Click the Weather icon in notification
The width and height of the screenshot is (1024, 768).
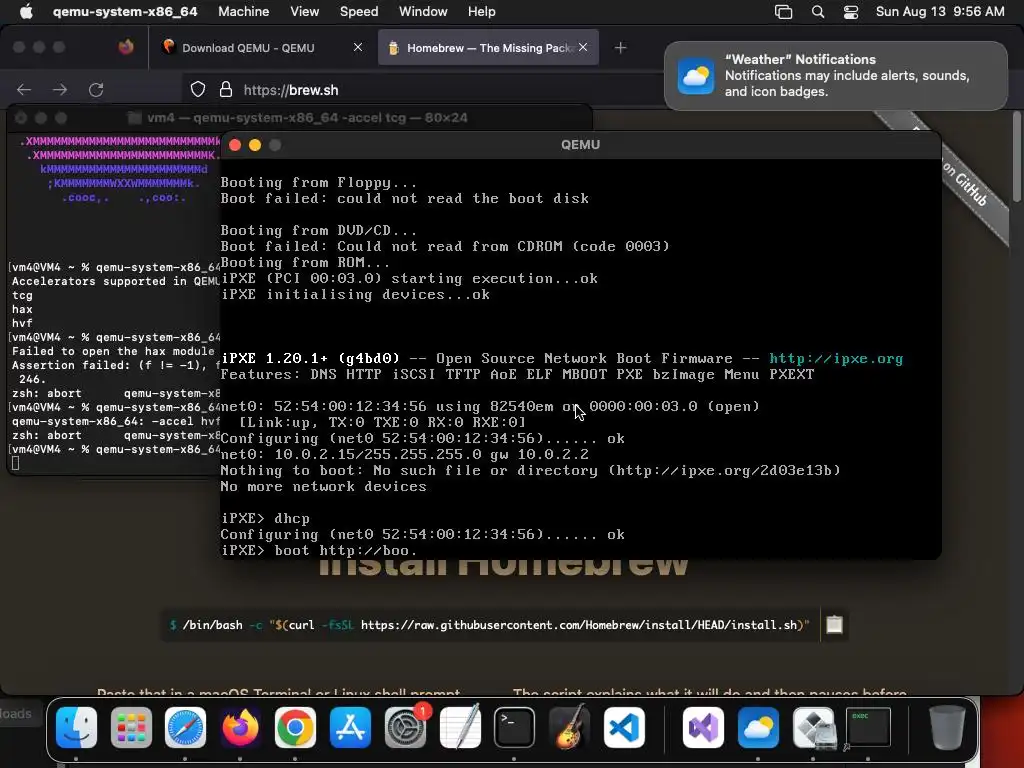click(696, 76)
